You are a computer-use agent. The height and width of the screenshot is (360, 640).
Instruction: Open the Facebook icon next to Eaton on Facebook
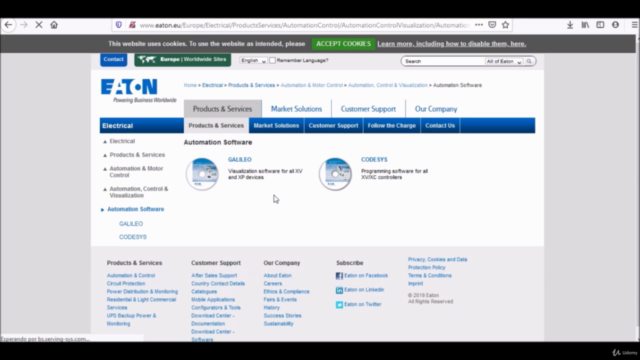coord(339,276)
